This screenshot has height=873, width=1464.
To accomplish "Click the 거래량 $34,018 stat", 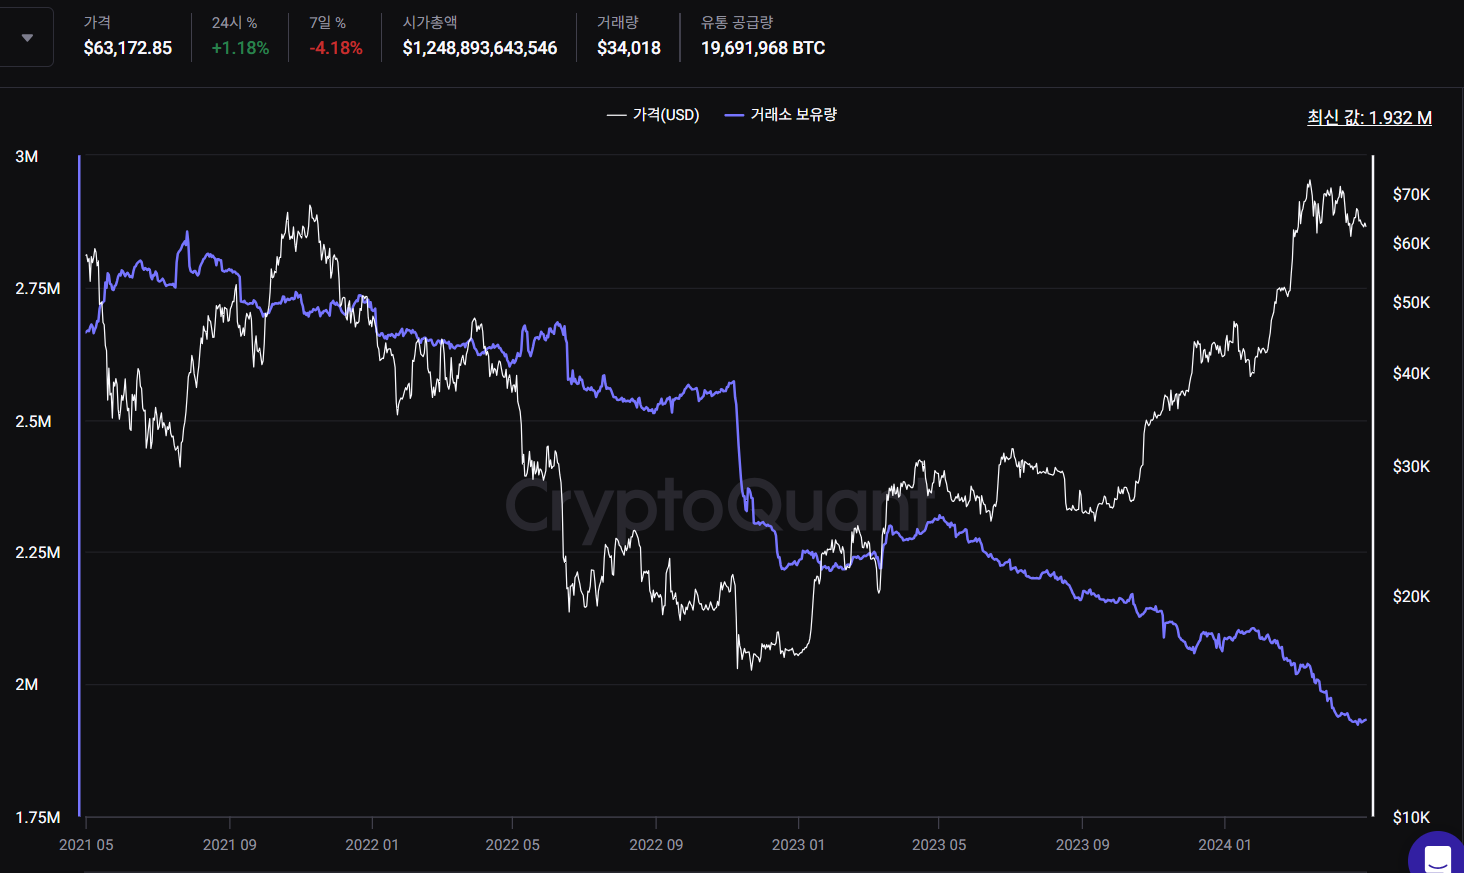I will click(x=628, y=48).
